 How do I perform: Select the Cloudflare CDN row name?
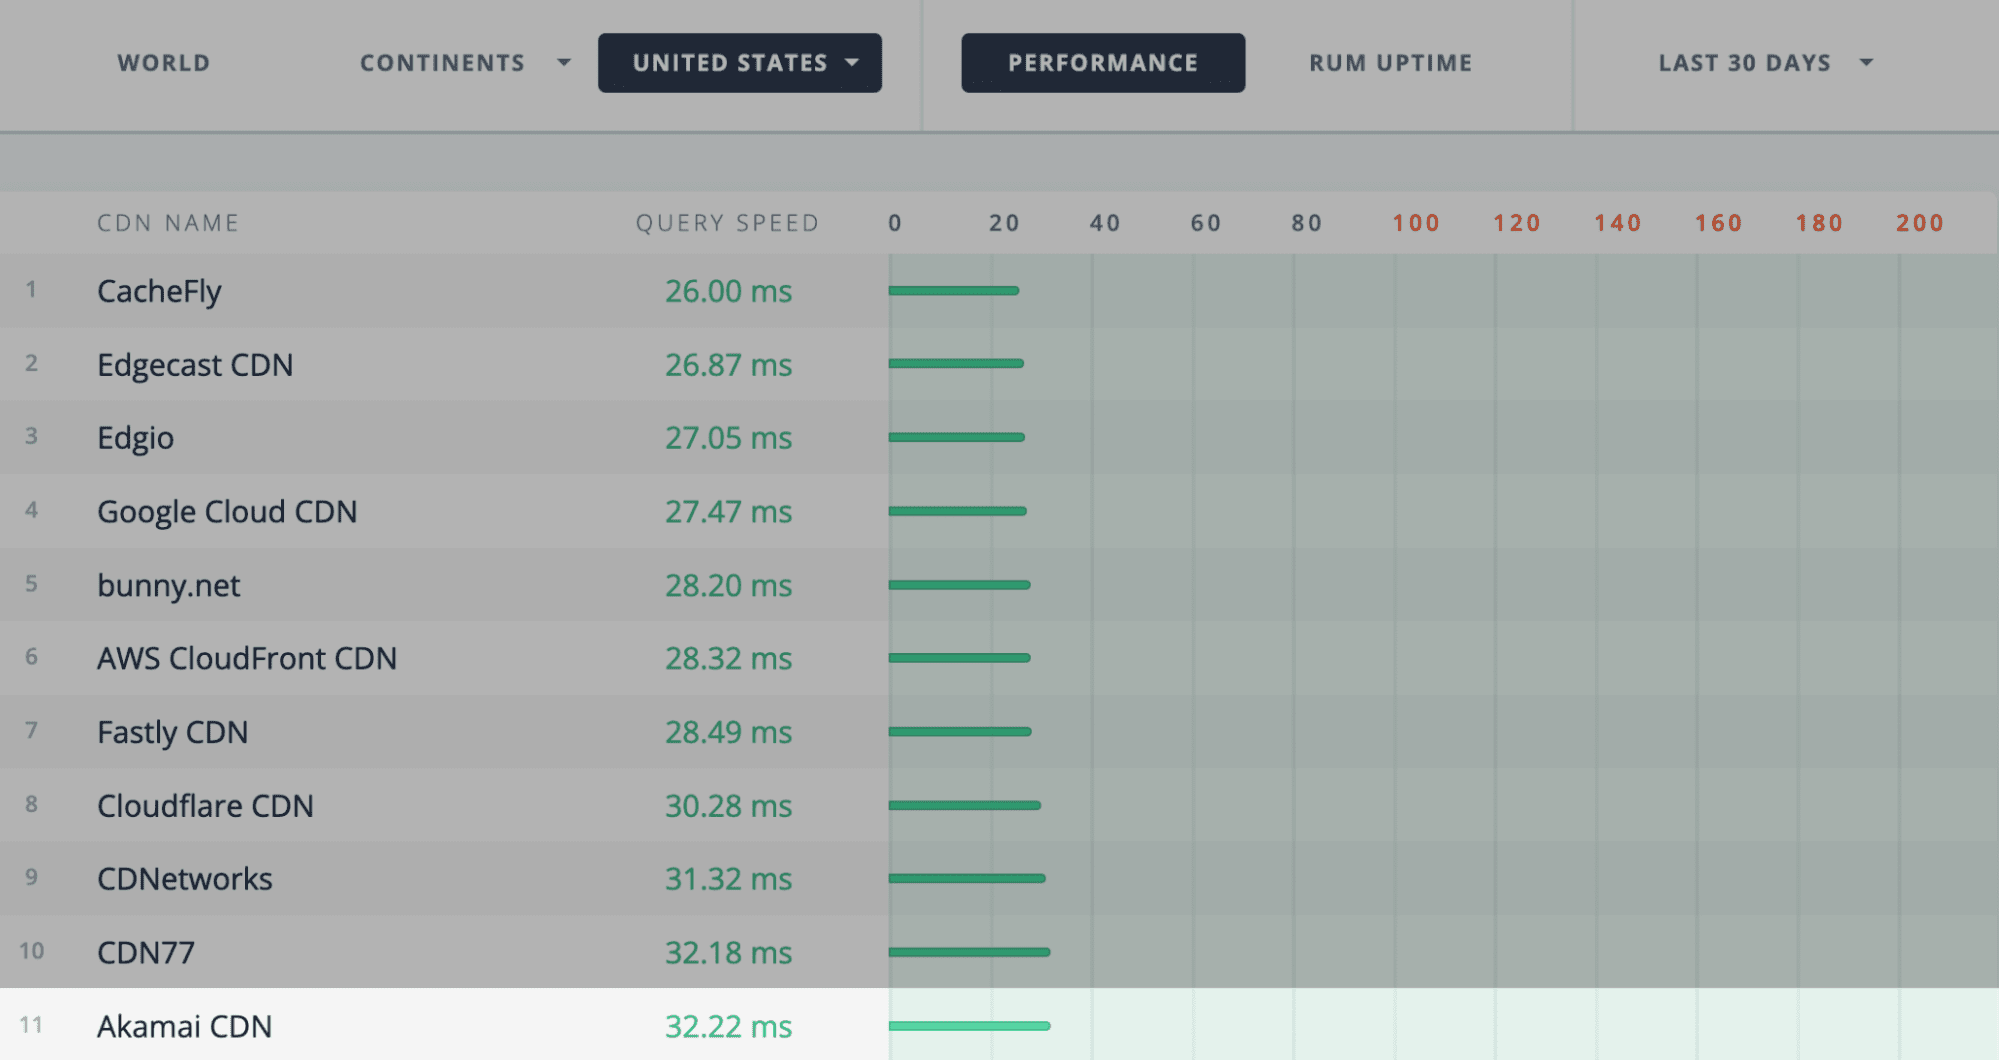tap(205, 806)
